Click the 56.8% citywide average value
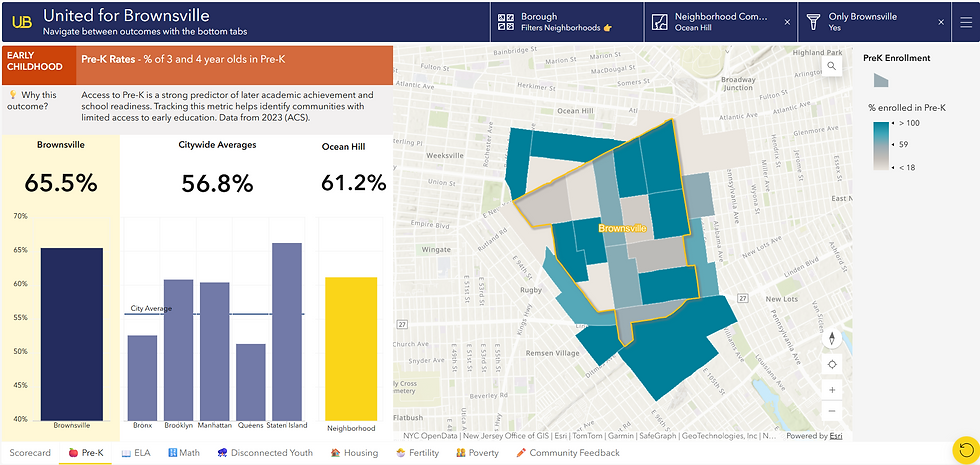Viewport: 980px width, 465px height. [217, 183]
